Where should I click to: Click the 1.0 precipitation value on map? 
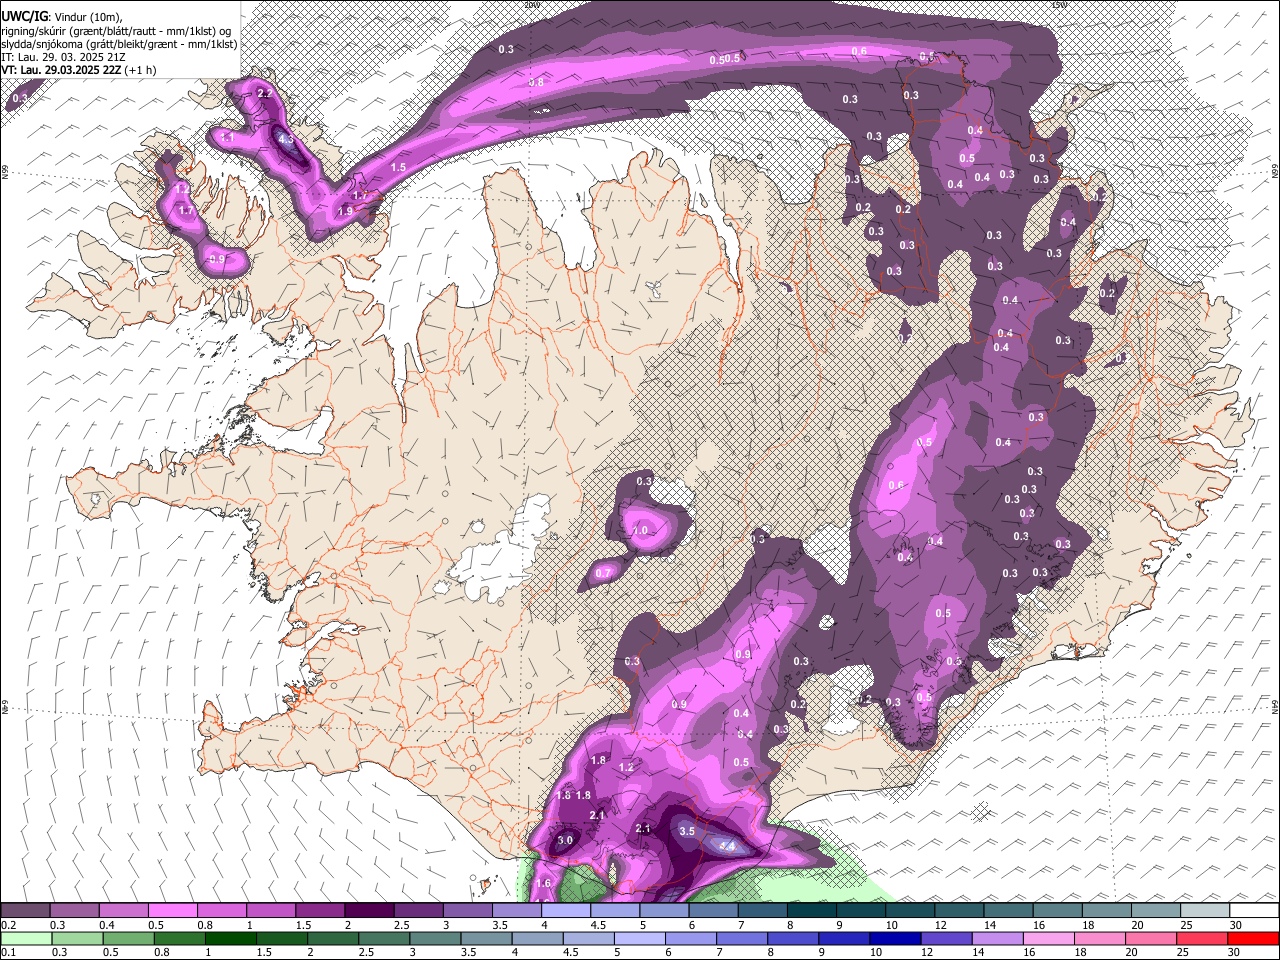[640, 530]
